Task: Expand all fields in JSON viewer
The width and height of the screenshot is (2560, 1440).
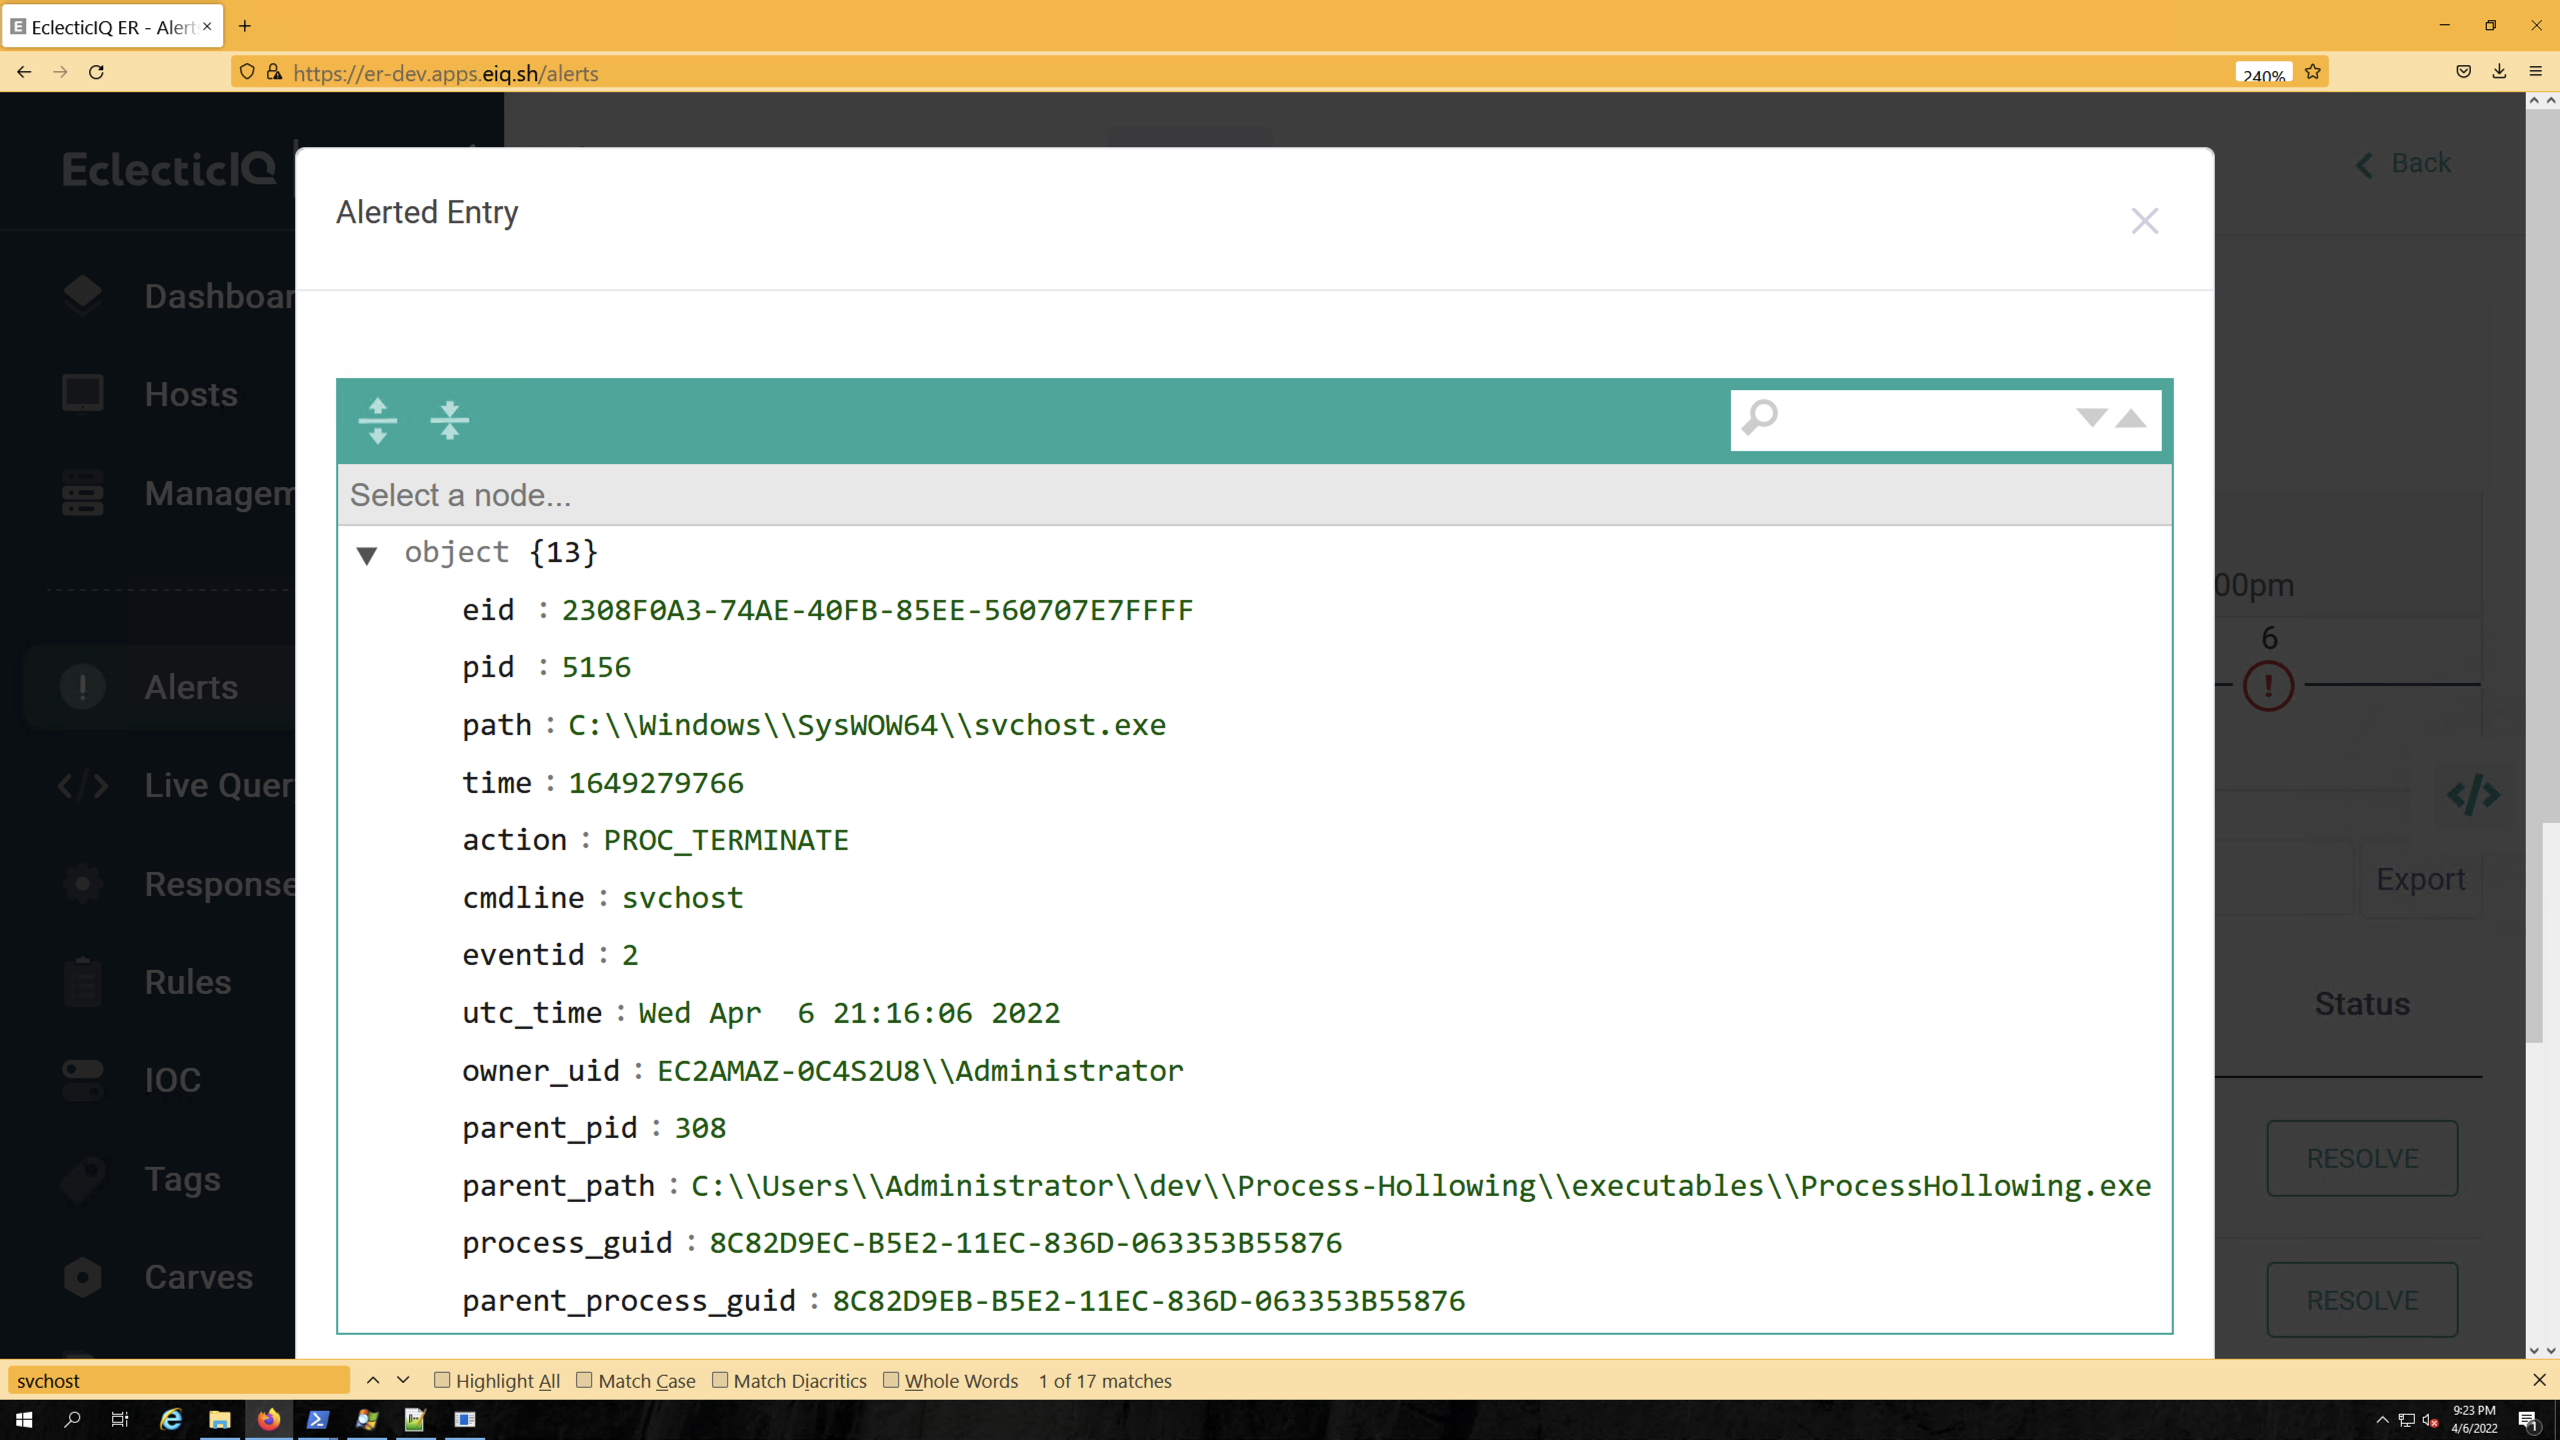Action: 377,420
